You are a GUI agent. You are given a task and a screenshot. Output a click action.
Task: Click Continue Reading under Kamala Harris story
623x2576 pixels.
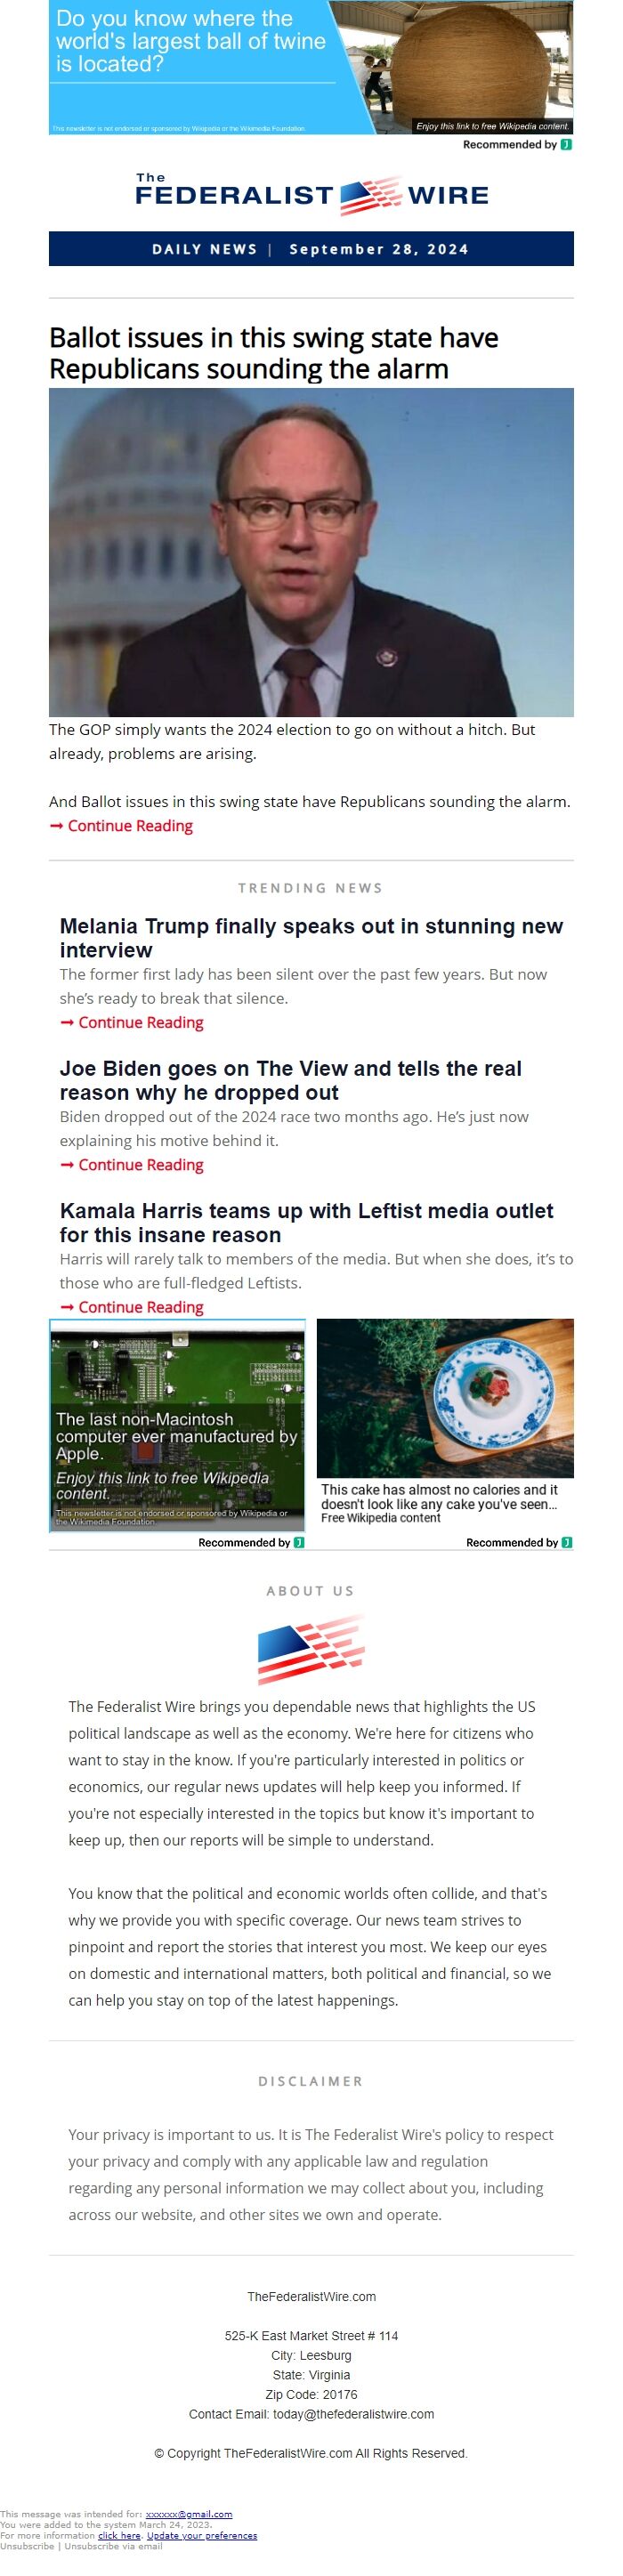(x=131, y=1307)
